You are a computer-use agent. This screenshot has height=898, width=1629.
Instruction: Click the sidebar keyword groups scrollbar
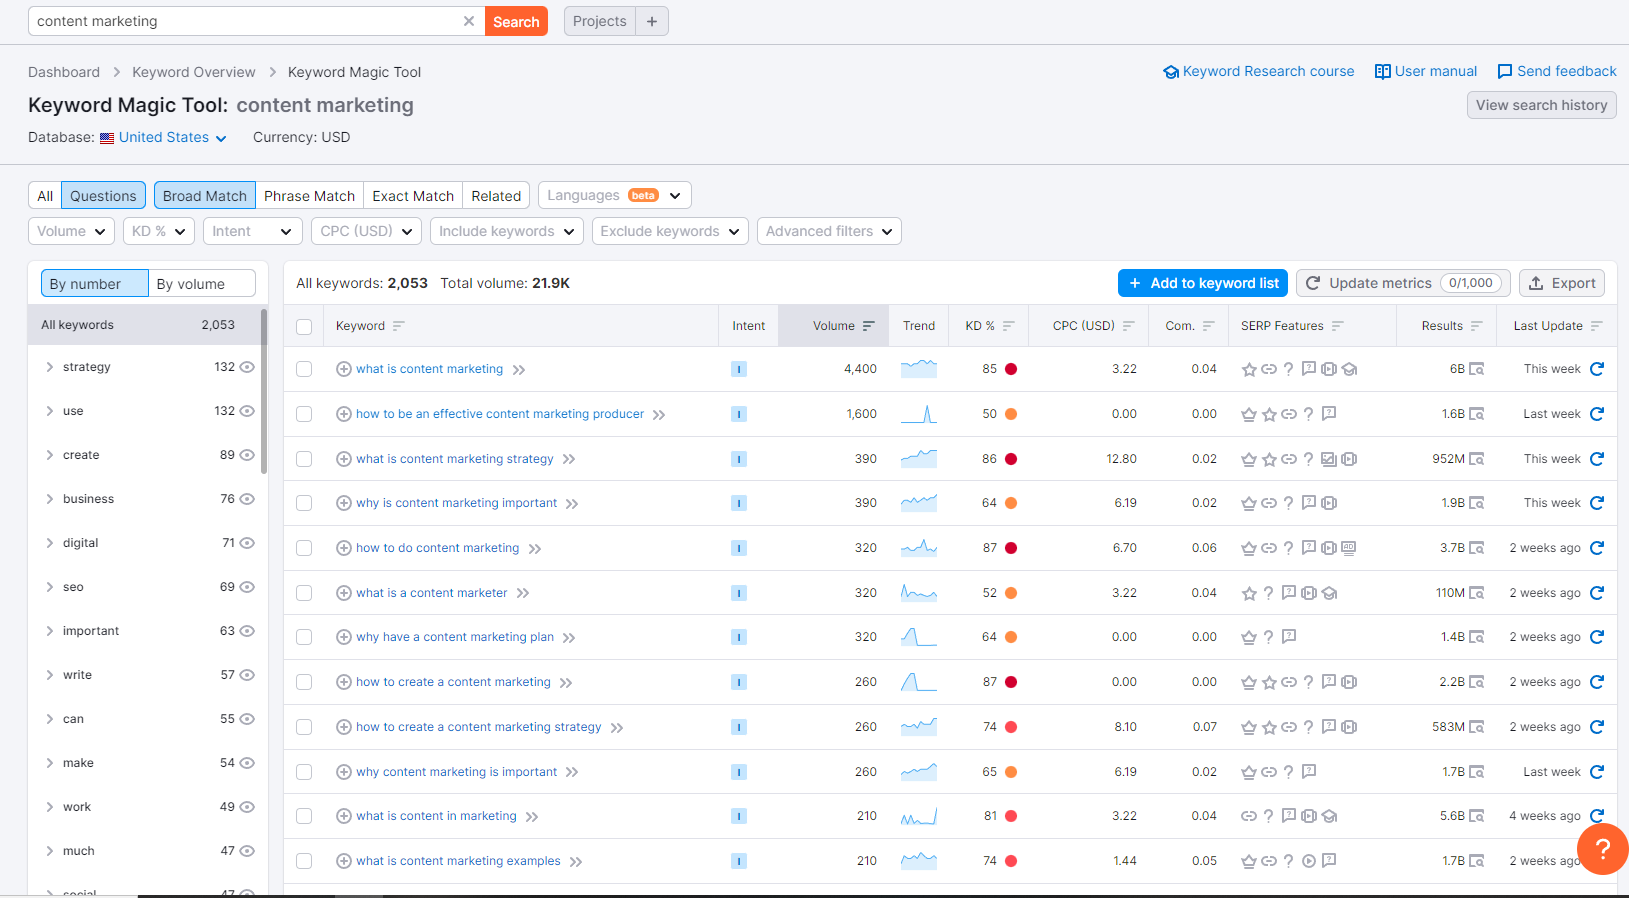264,391
